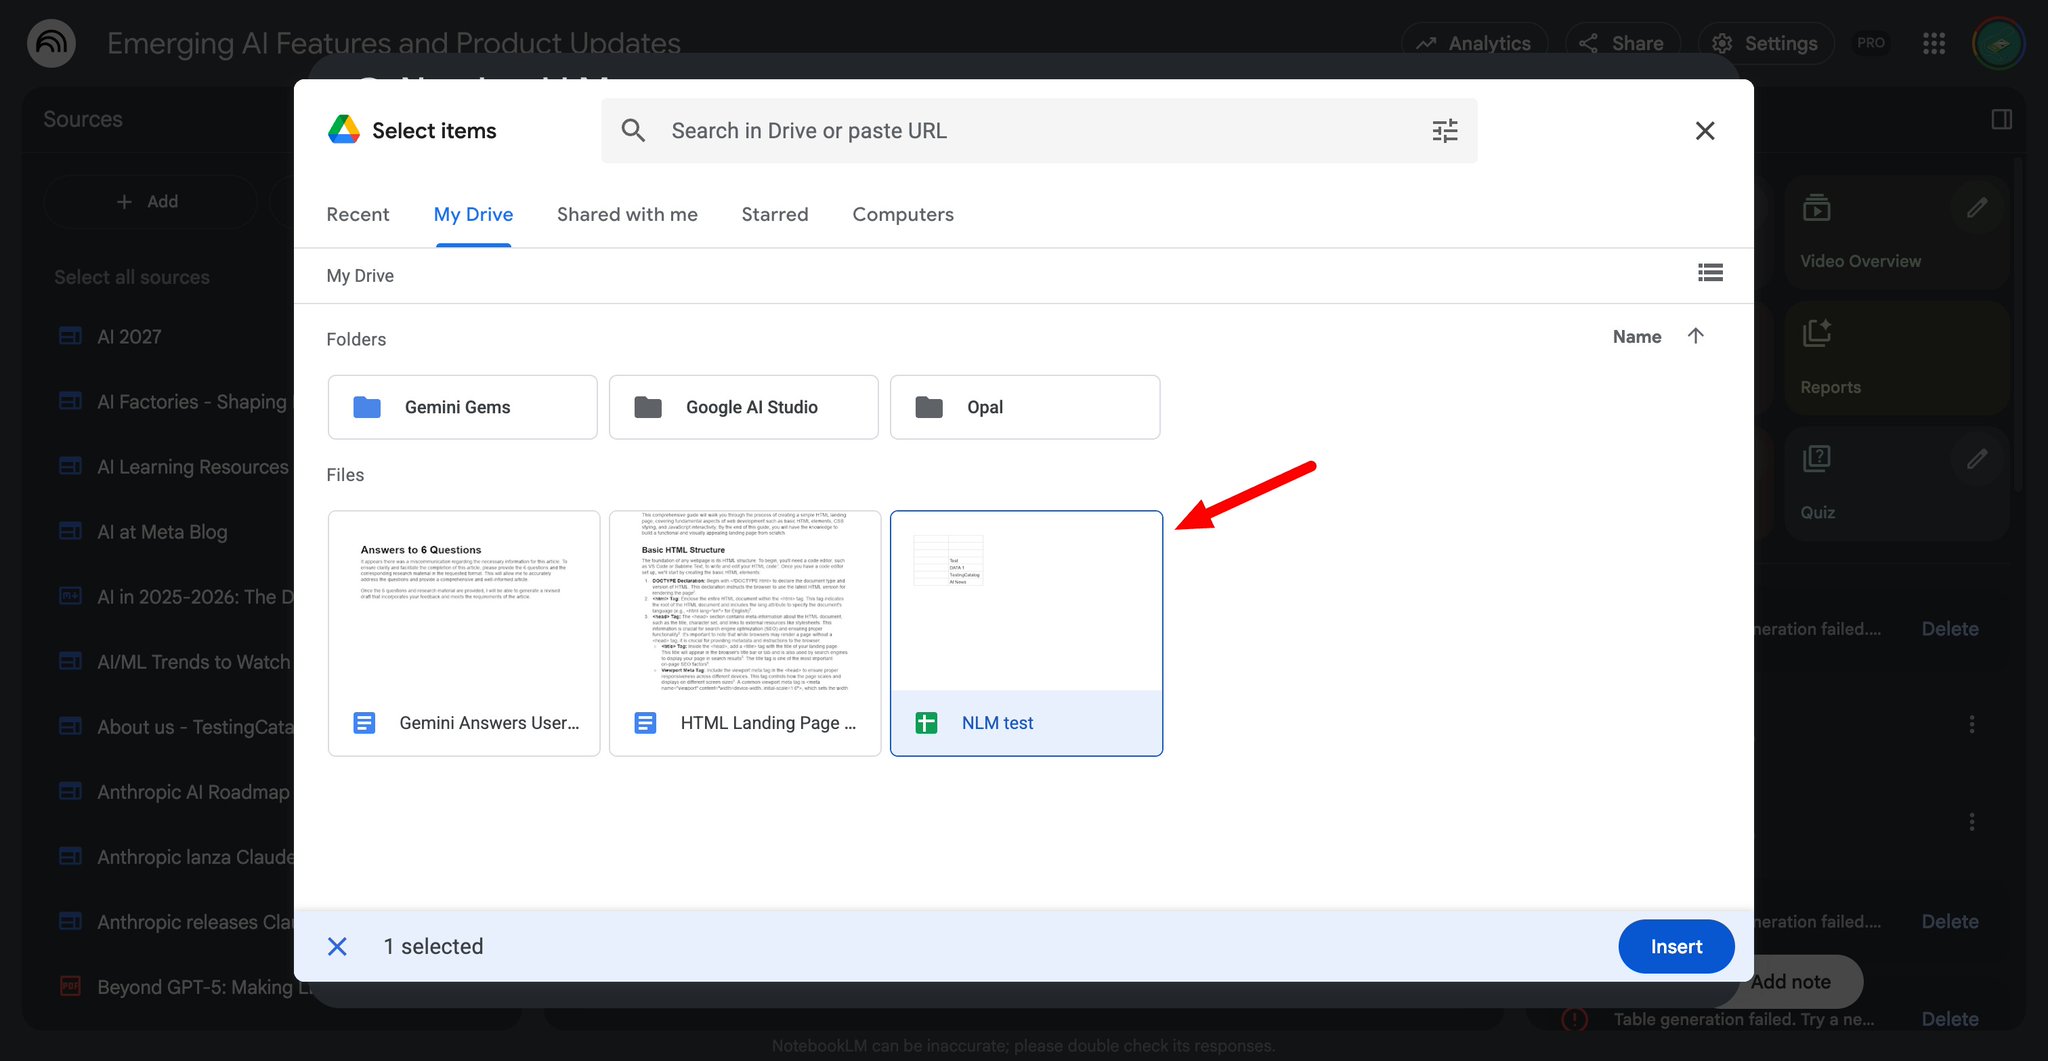The height and width of the screenshot is (1061, 2048).
Task: Deselect the NLM test spreadsheet
Action: pos(1026,633)
